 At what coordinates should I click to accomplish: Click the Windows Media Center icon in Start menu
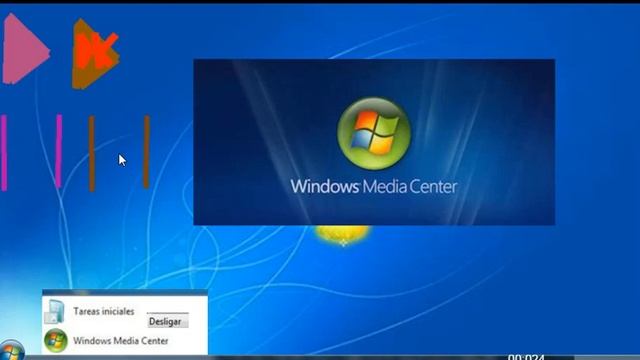pos(56,341)
